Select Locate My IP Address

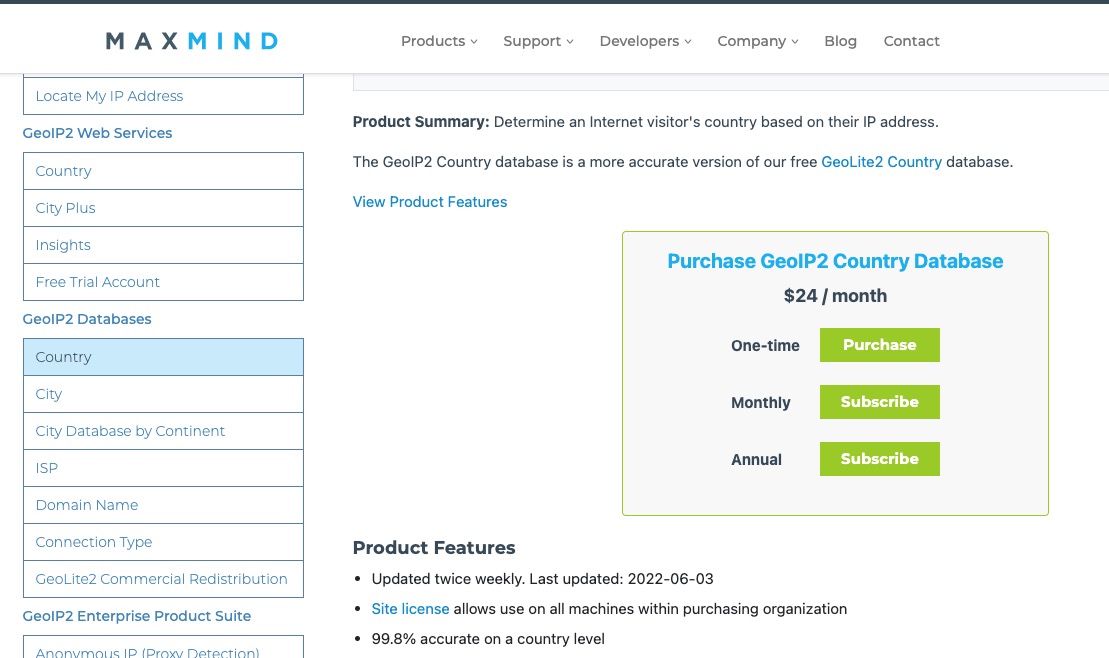tap(109, 96)
